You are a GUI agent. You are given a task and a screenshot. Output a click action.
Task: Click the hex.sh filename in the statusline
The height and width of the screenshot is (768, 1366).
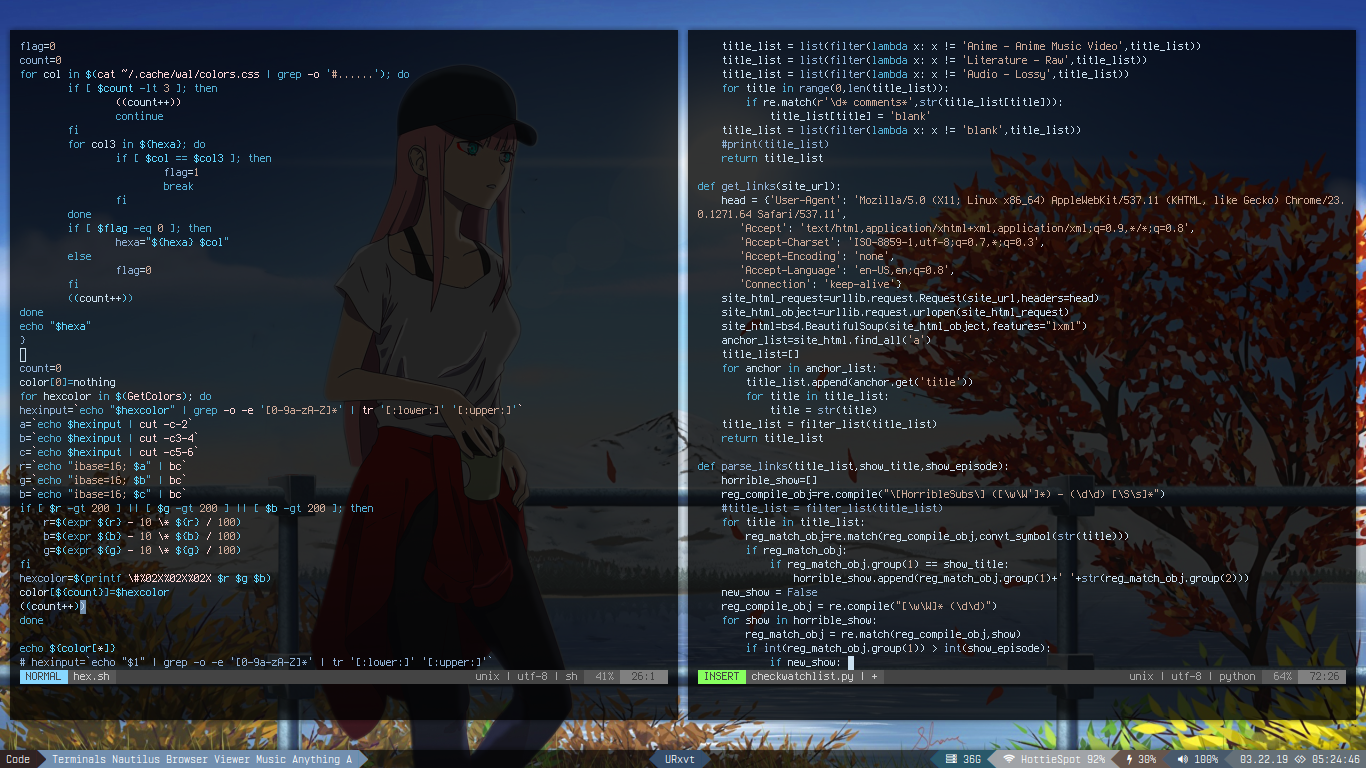[x=91, y=676]
